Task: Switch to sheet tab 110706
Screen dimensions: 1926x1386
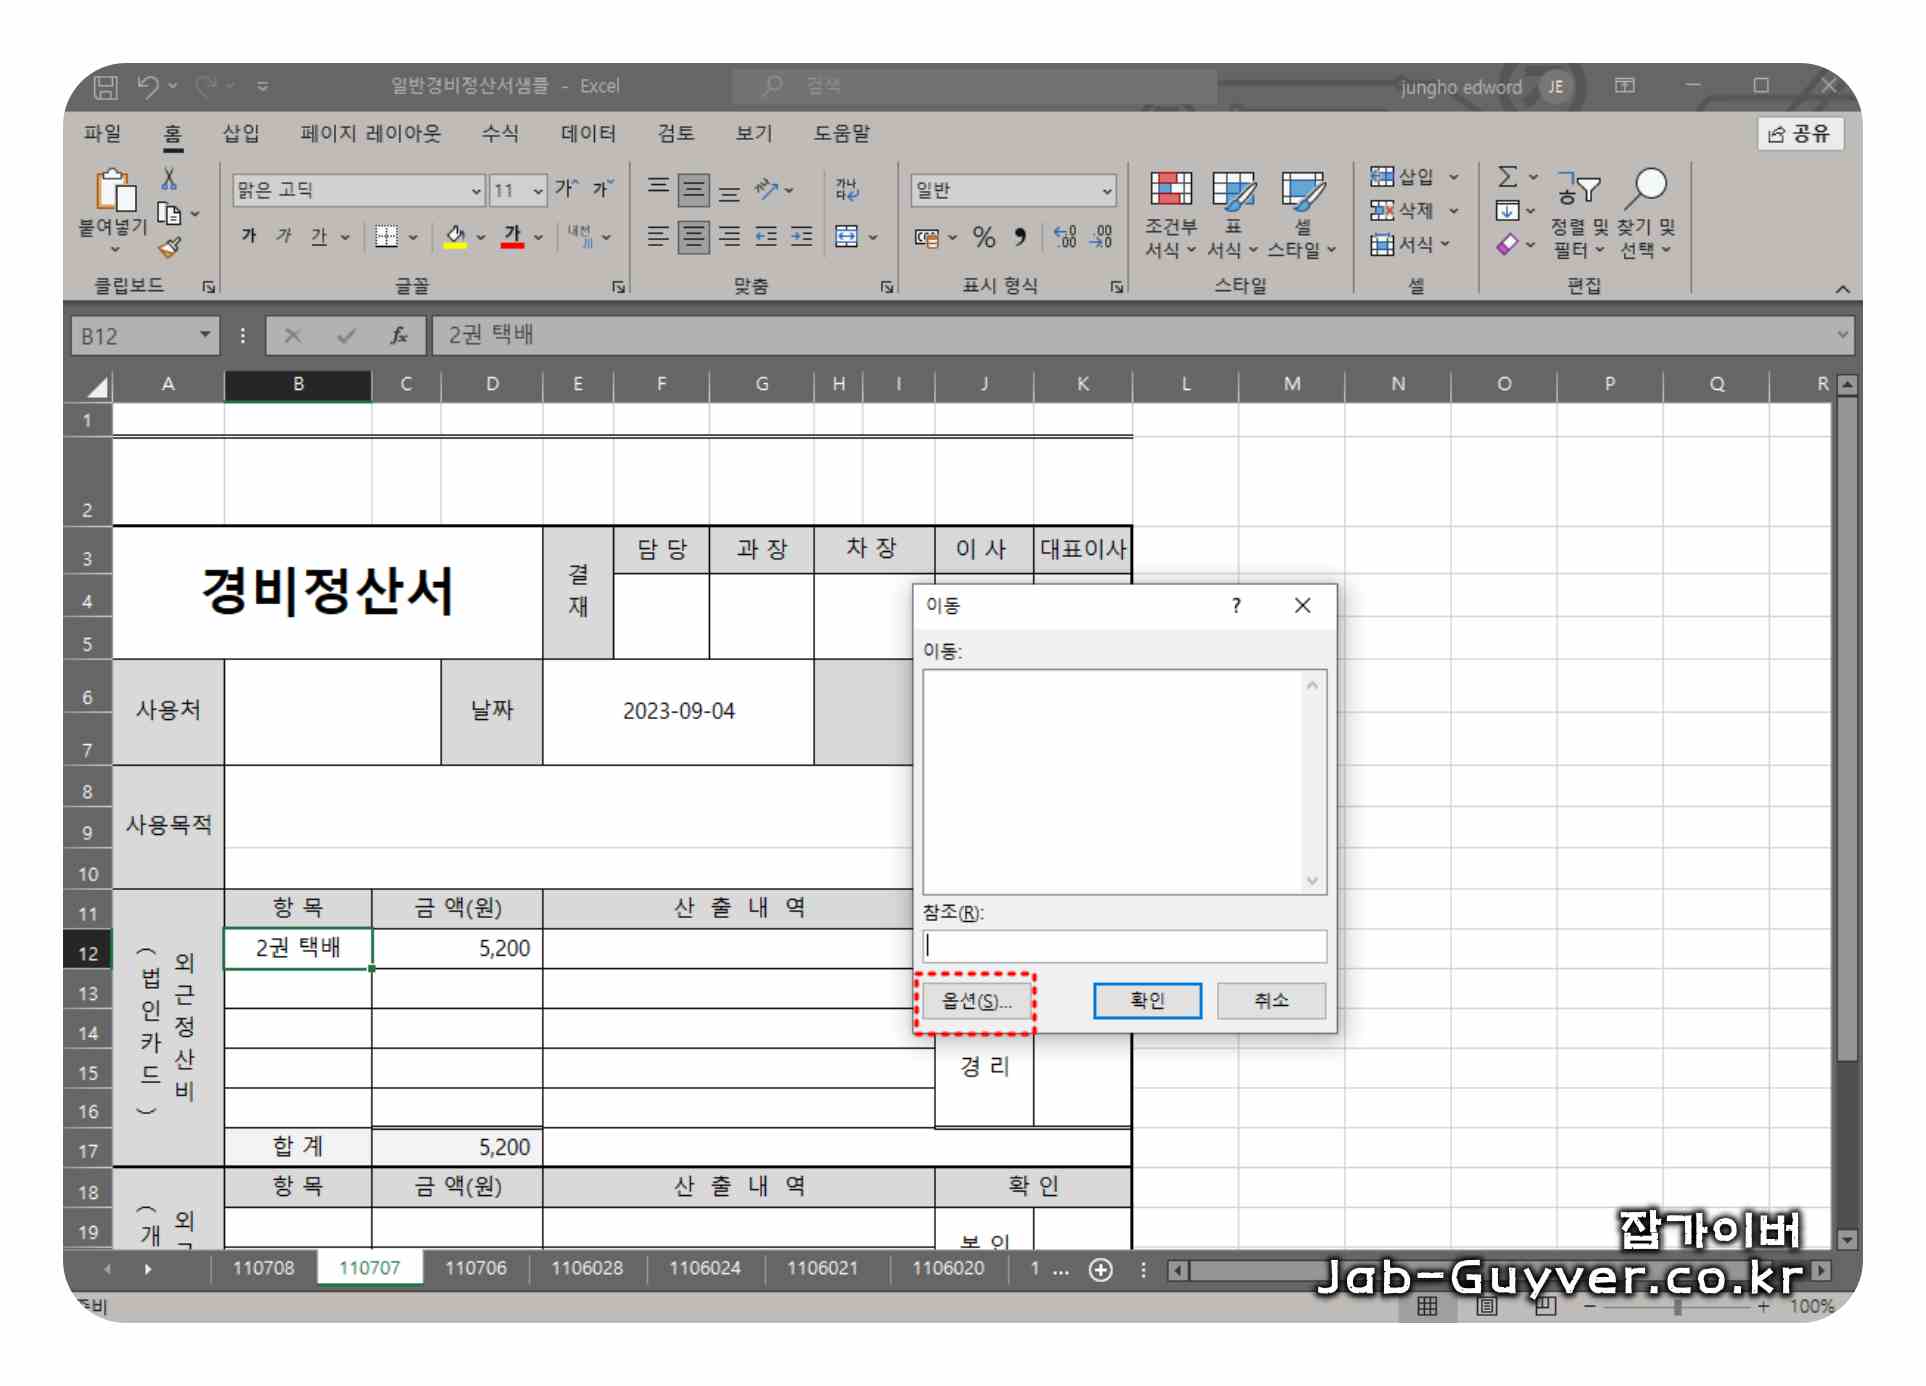Action: [x=475, y=1268]
